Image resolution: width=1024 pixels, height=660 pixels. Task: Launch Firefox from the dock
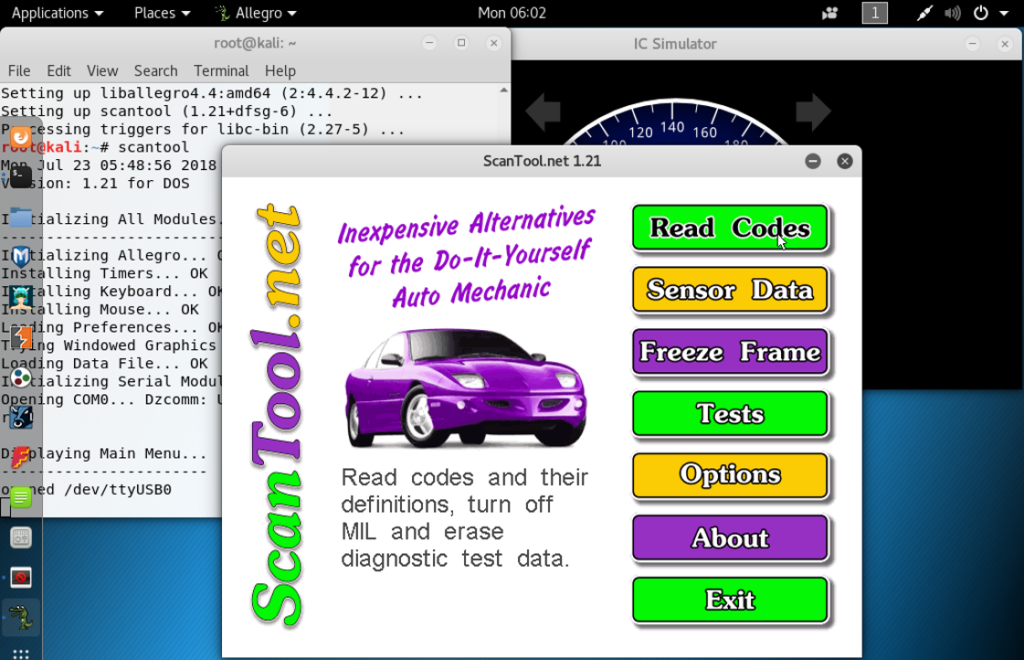(x=21, y=136)
